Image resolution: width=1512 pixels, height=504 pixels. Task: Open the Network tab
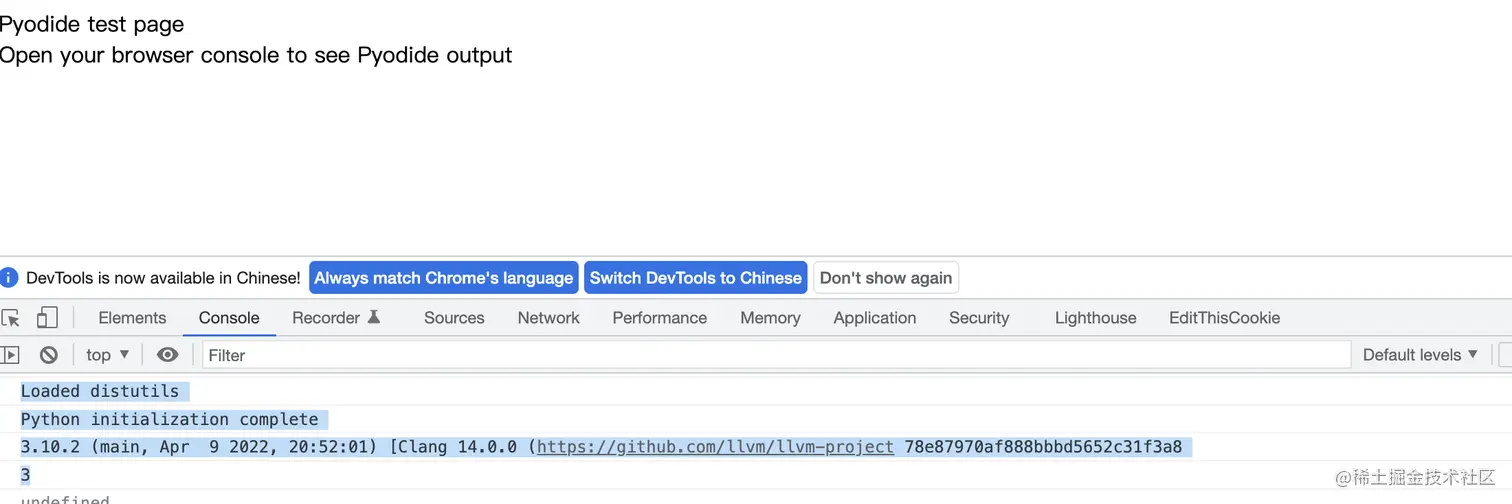point(548,318)
